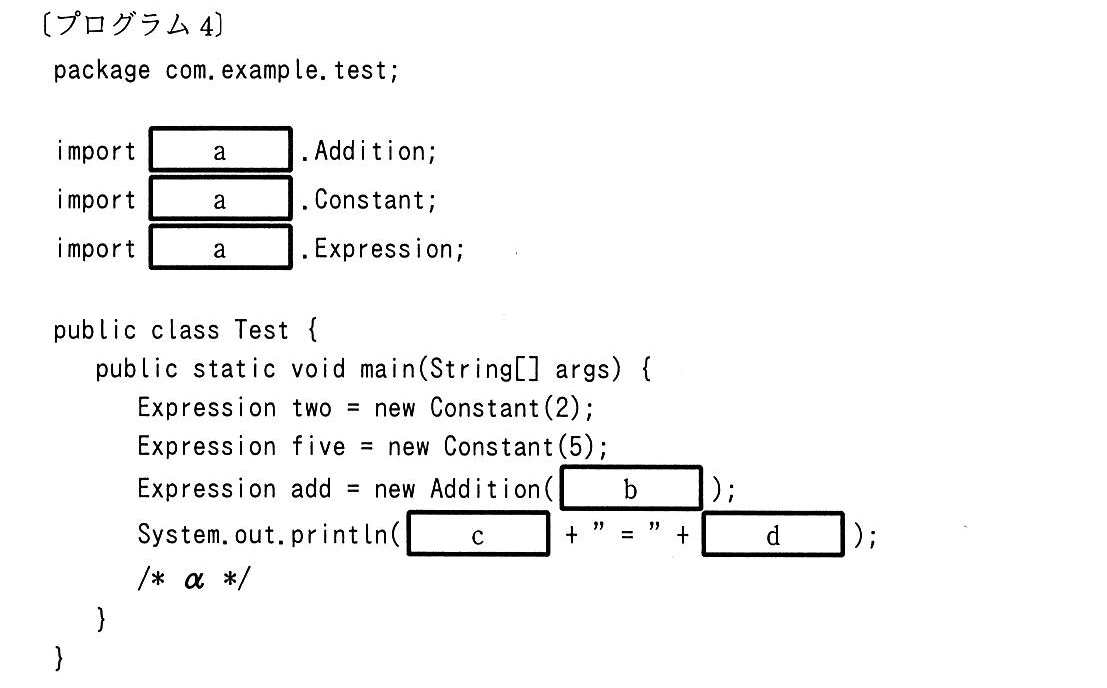Click the プログラム 4 heading

click(x=133, y=25)
